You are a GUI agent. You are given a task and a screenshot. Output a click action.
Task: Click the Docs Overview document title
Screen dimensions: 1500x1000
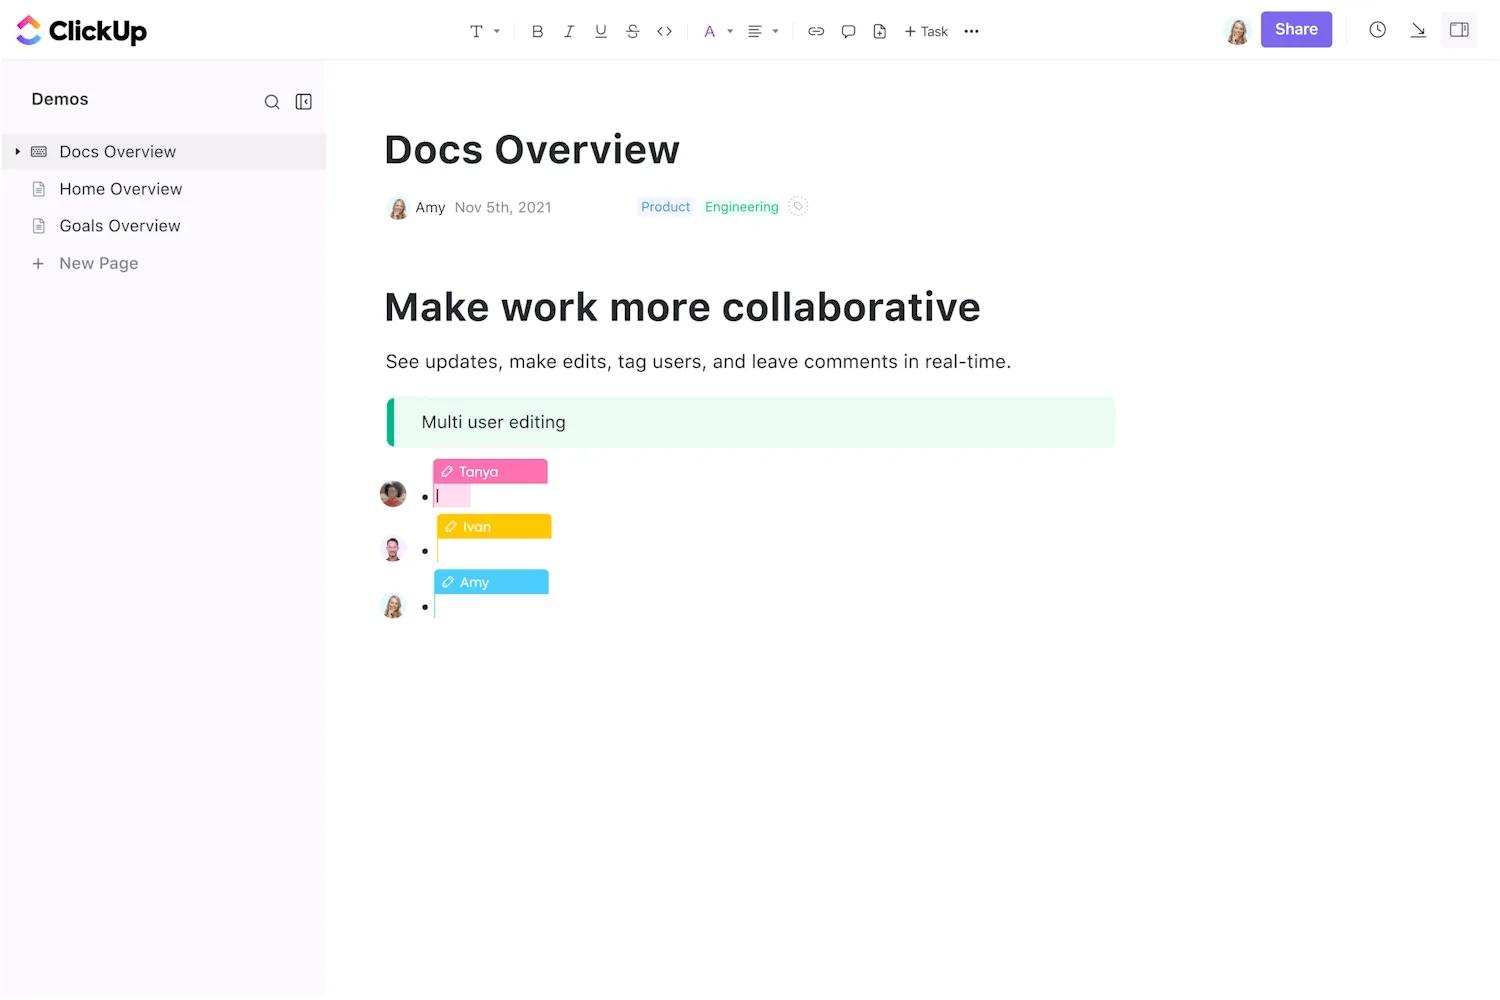pyautogui.click(x=532, y=150)
